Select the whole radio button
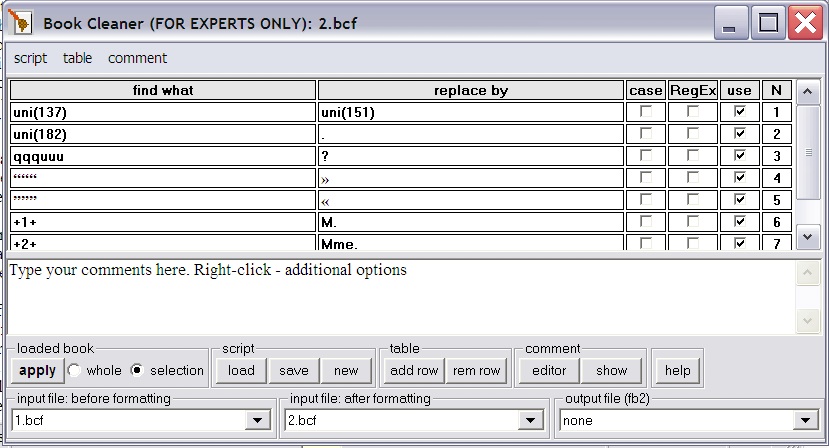Image resolution: width=829 pixels, height=448 pixels. (x=74, y=370)
